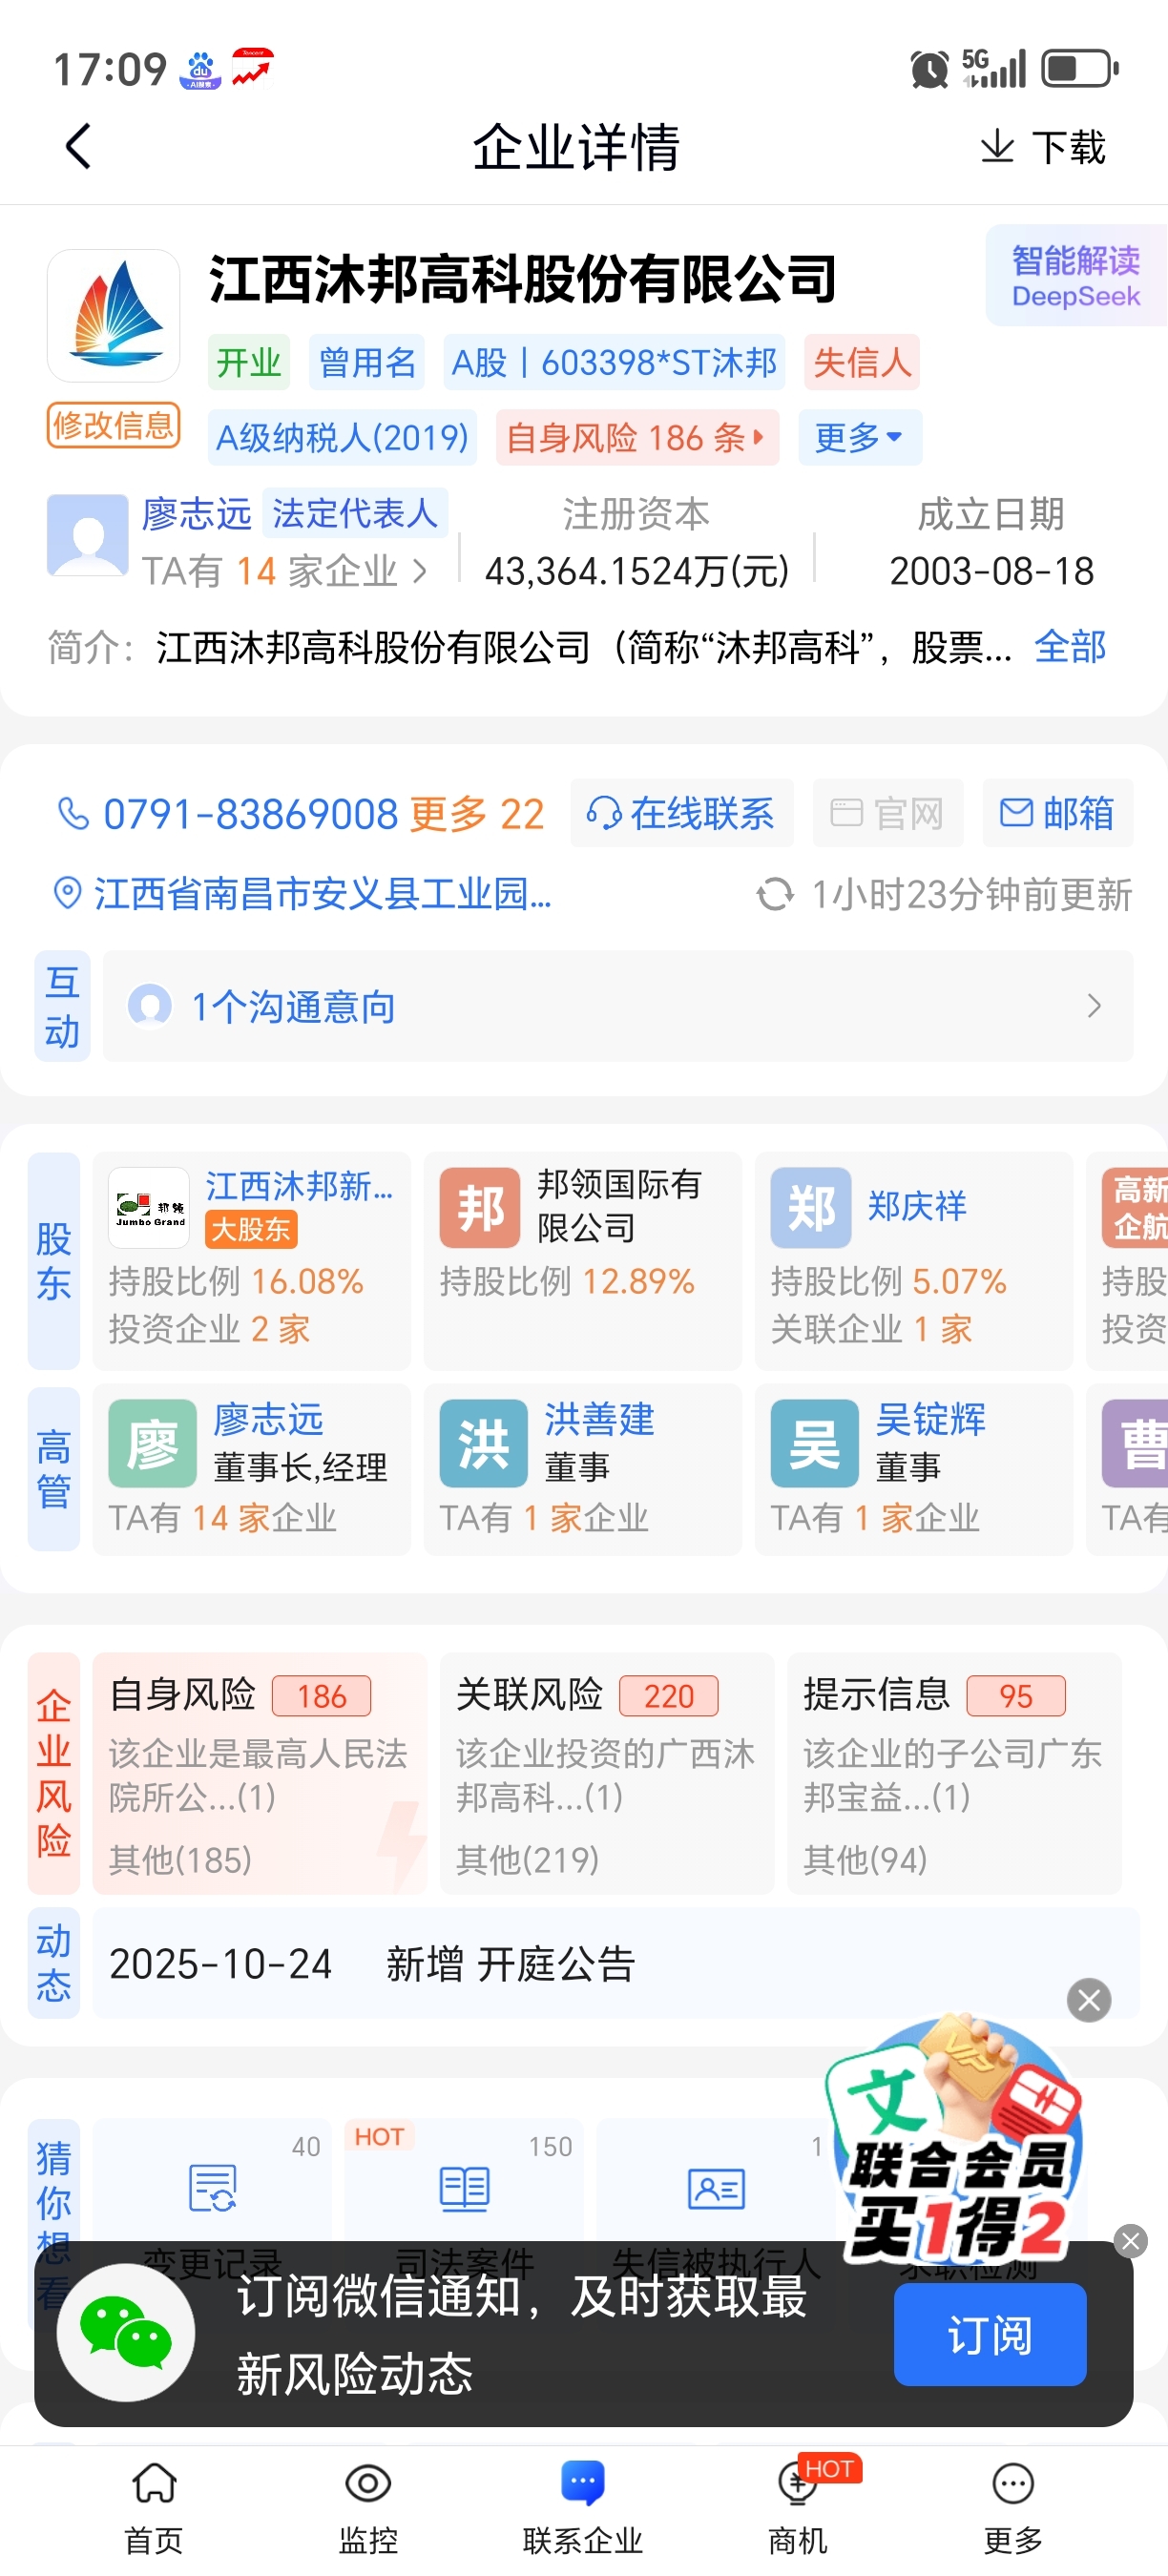The image size is (1168, 2576).
Task: Open address 江西省南昌市安义县工业园
Action: [x=322, y=894]
